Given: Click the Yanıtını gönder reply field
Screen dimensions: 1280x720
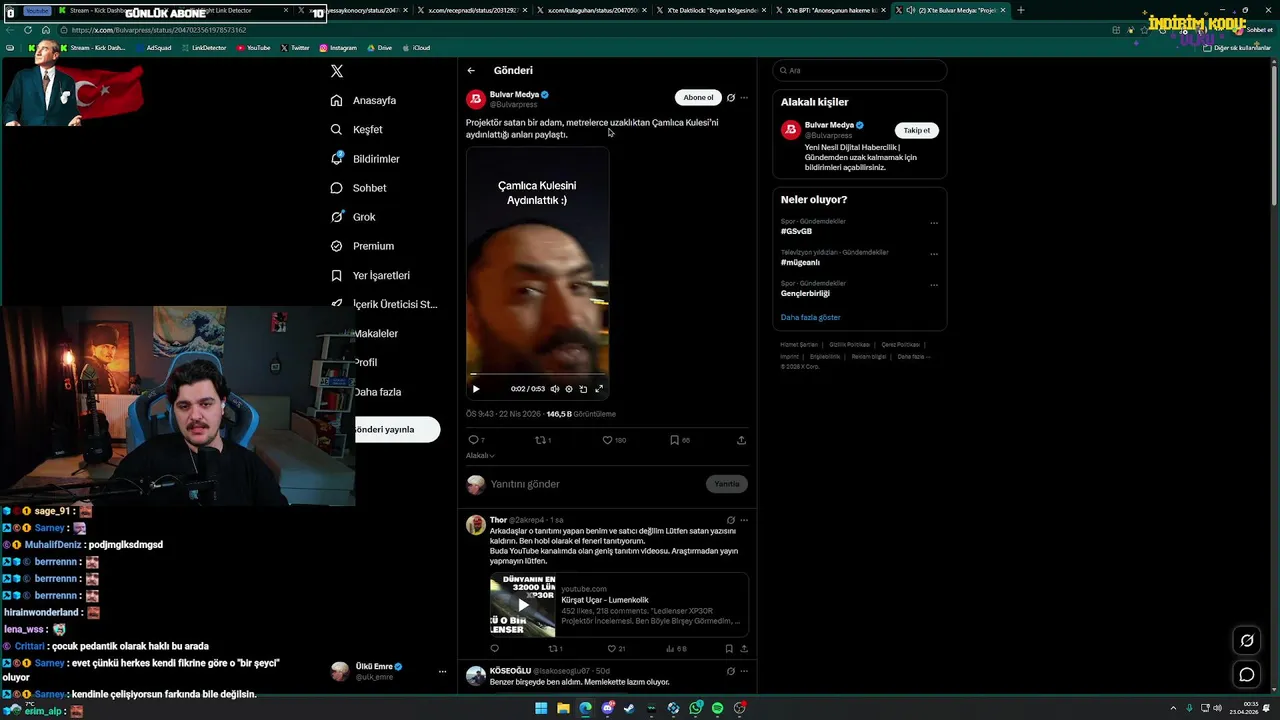Looking at the screenshot, I should [595, 484].
